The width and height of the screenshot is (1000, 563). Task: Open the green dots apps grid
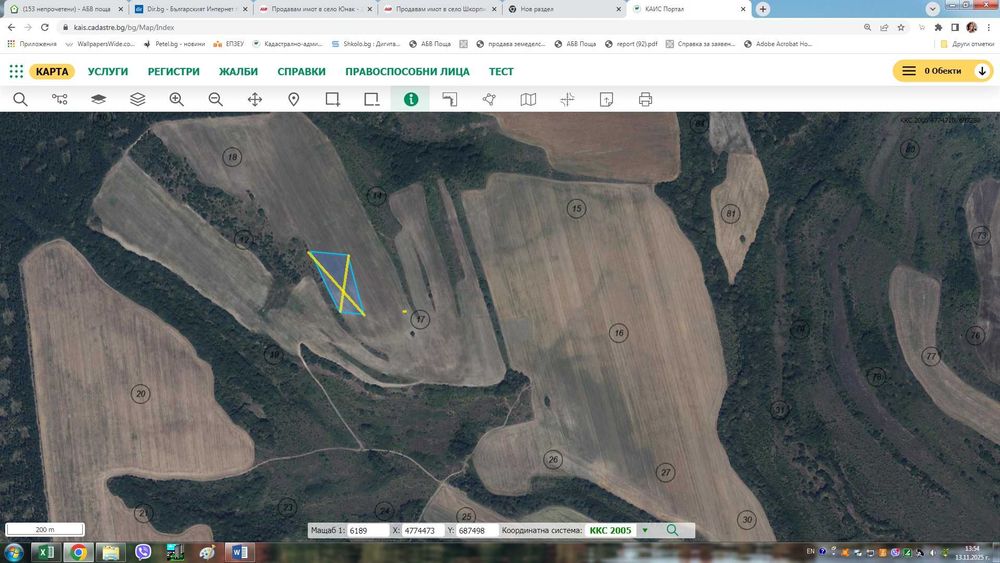17,71
